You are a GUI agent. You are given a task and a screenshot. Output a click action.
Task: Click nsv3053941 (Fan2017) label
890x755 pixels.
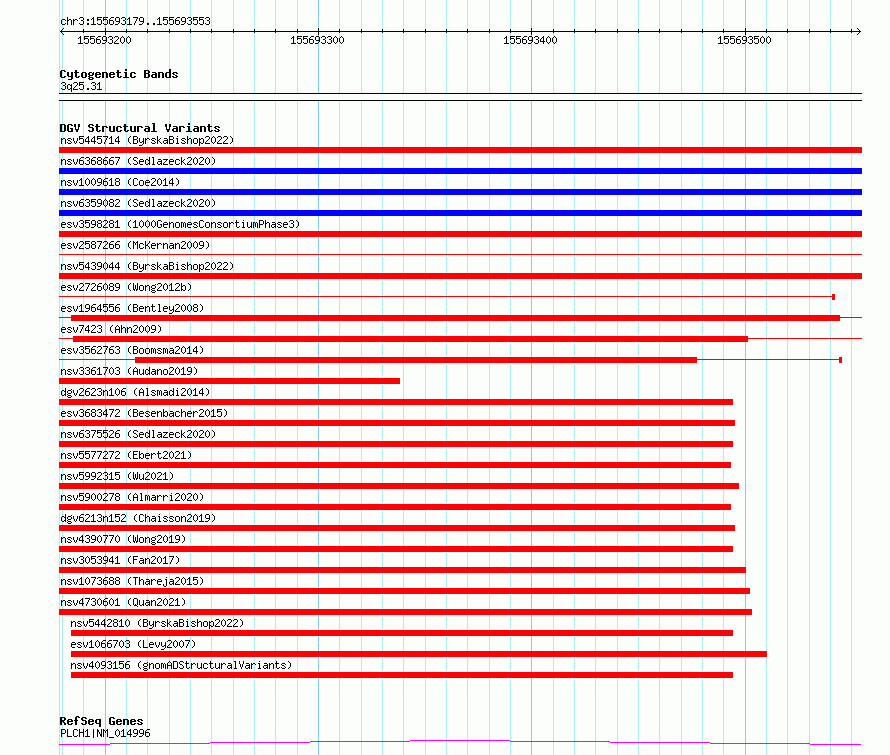point(120,560)
